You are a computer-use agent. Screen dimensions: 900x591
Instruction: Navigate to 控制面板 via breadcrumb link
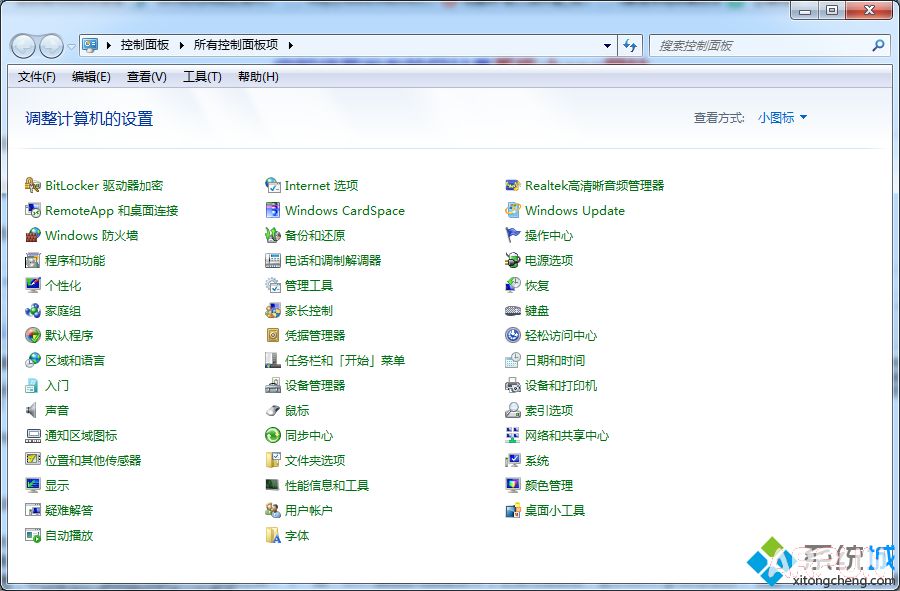click(147, 45)
